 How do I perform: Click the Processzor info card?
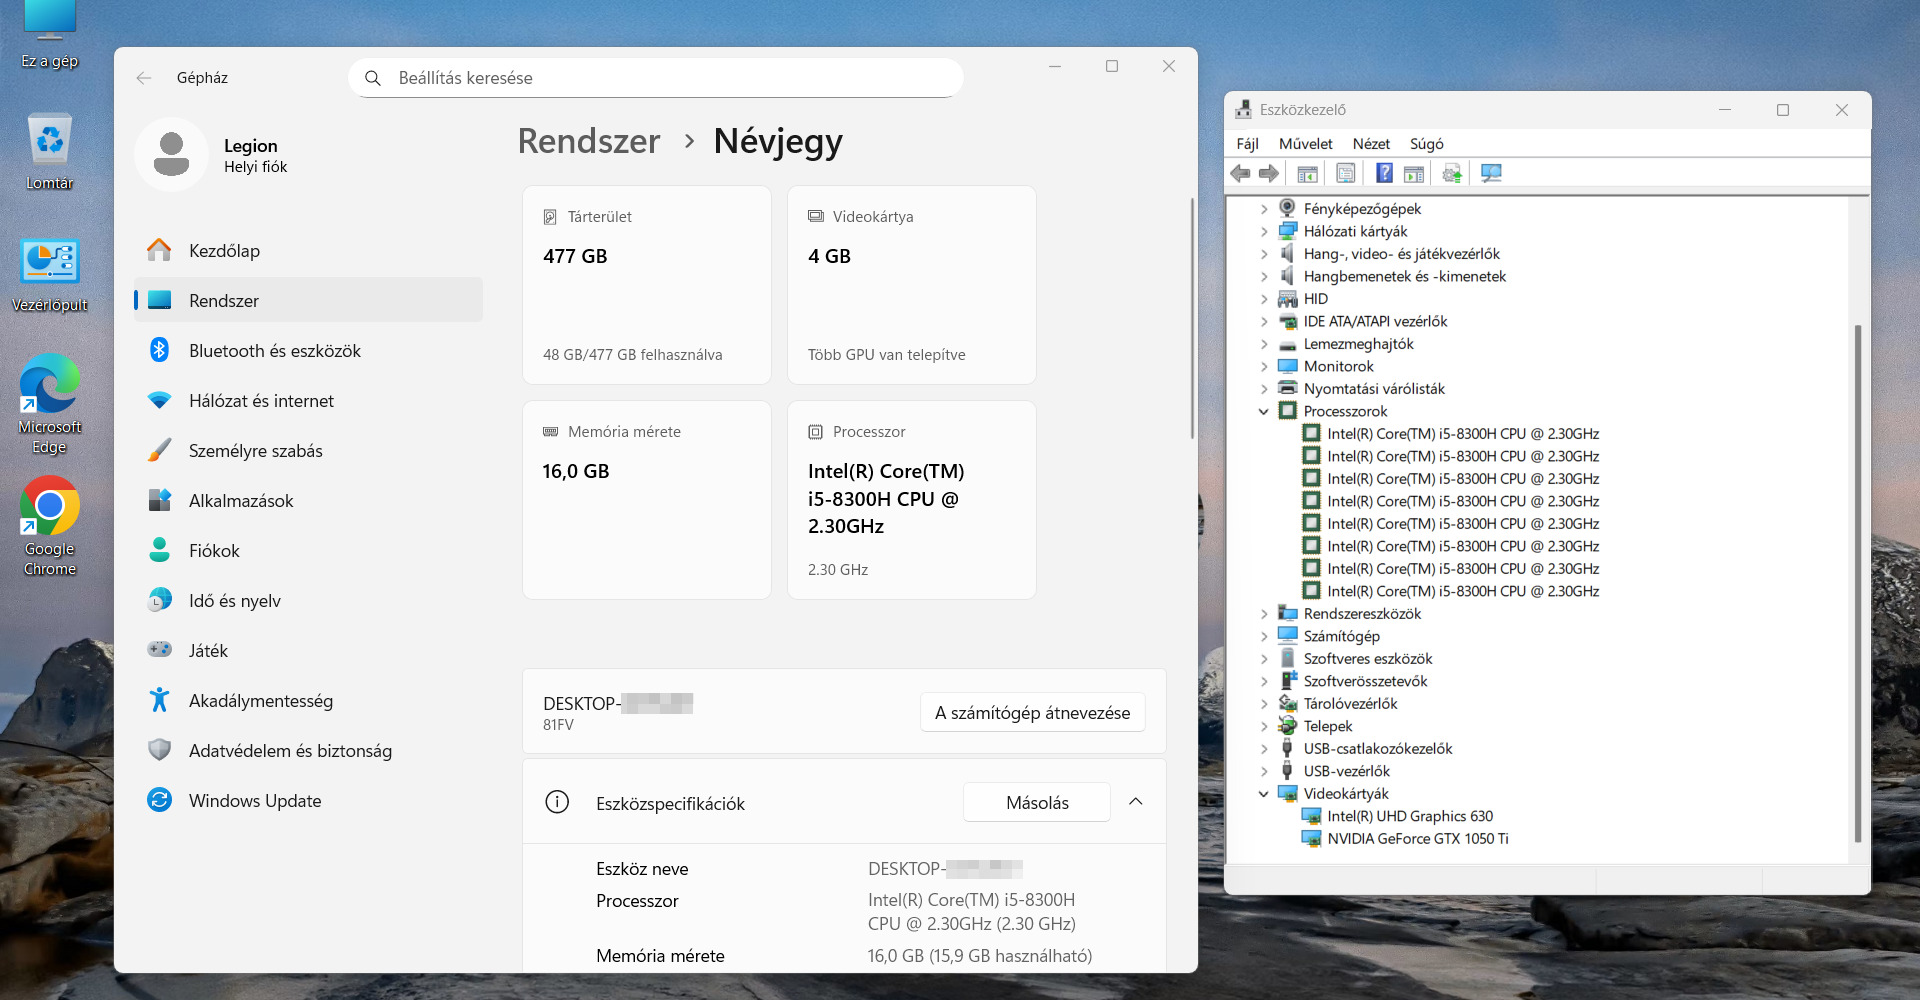pos(912,500)
